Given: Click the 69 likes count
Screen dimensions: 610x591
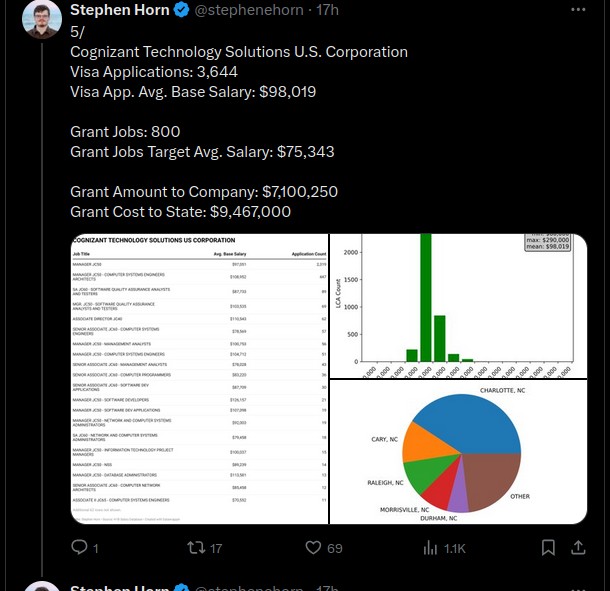Looking at the screenshot, I should click(x=335, y=548).
